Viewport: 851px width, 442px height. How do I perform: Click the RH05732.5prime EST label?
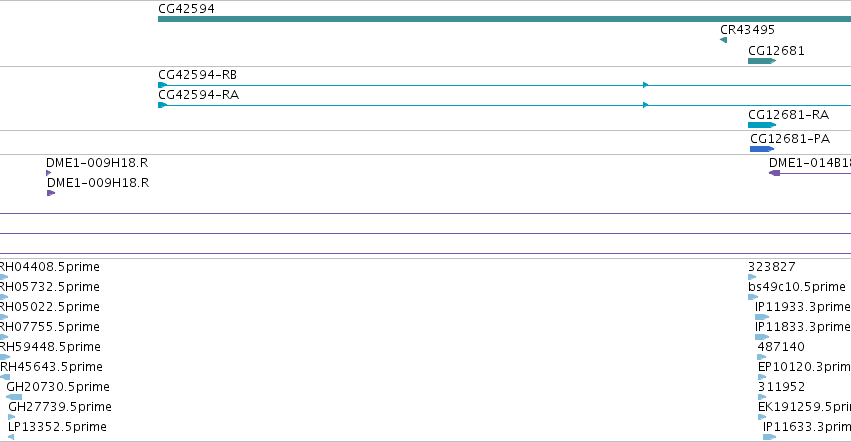[x=49, y=287]
